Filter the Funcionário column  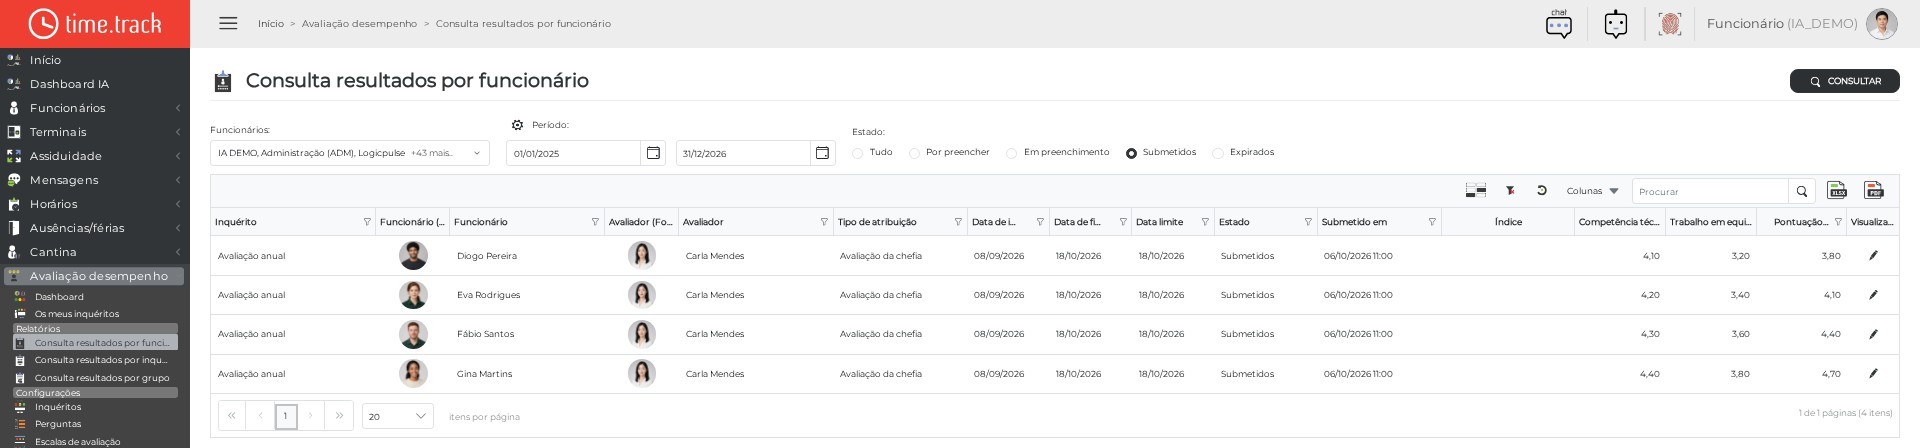click(595, 222)
